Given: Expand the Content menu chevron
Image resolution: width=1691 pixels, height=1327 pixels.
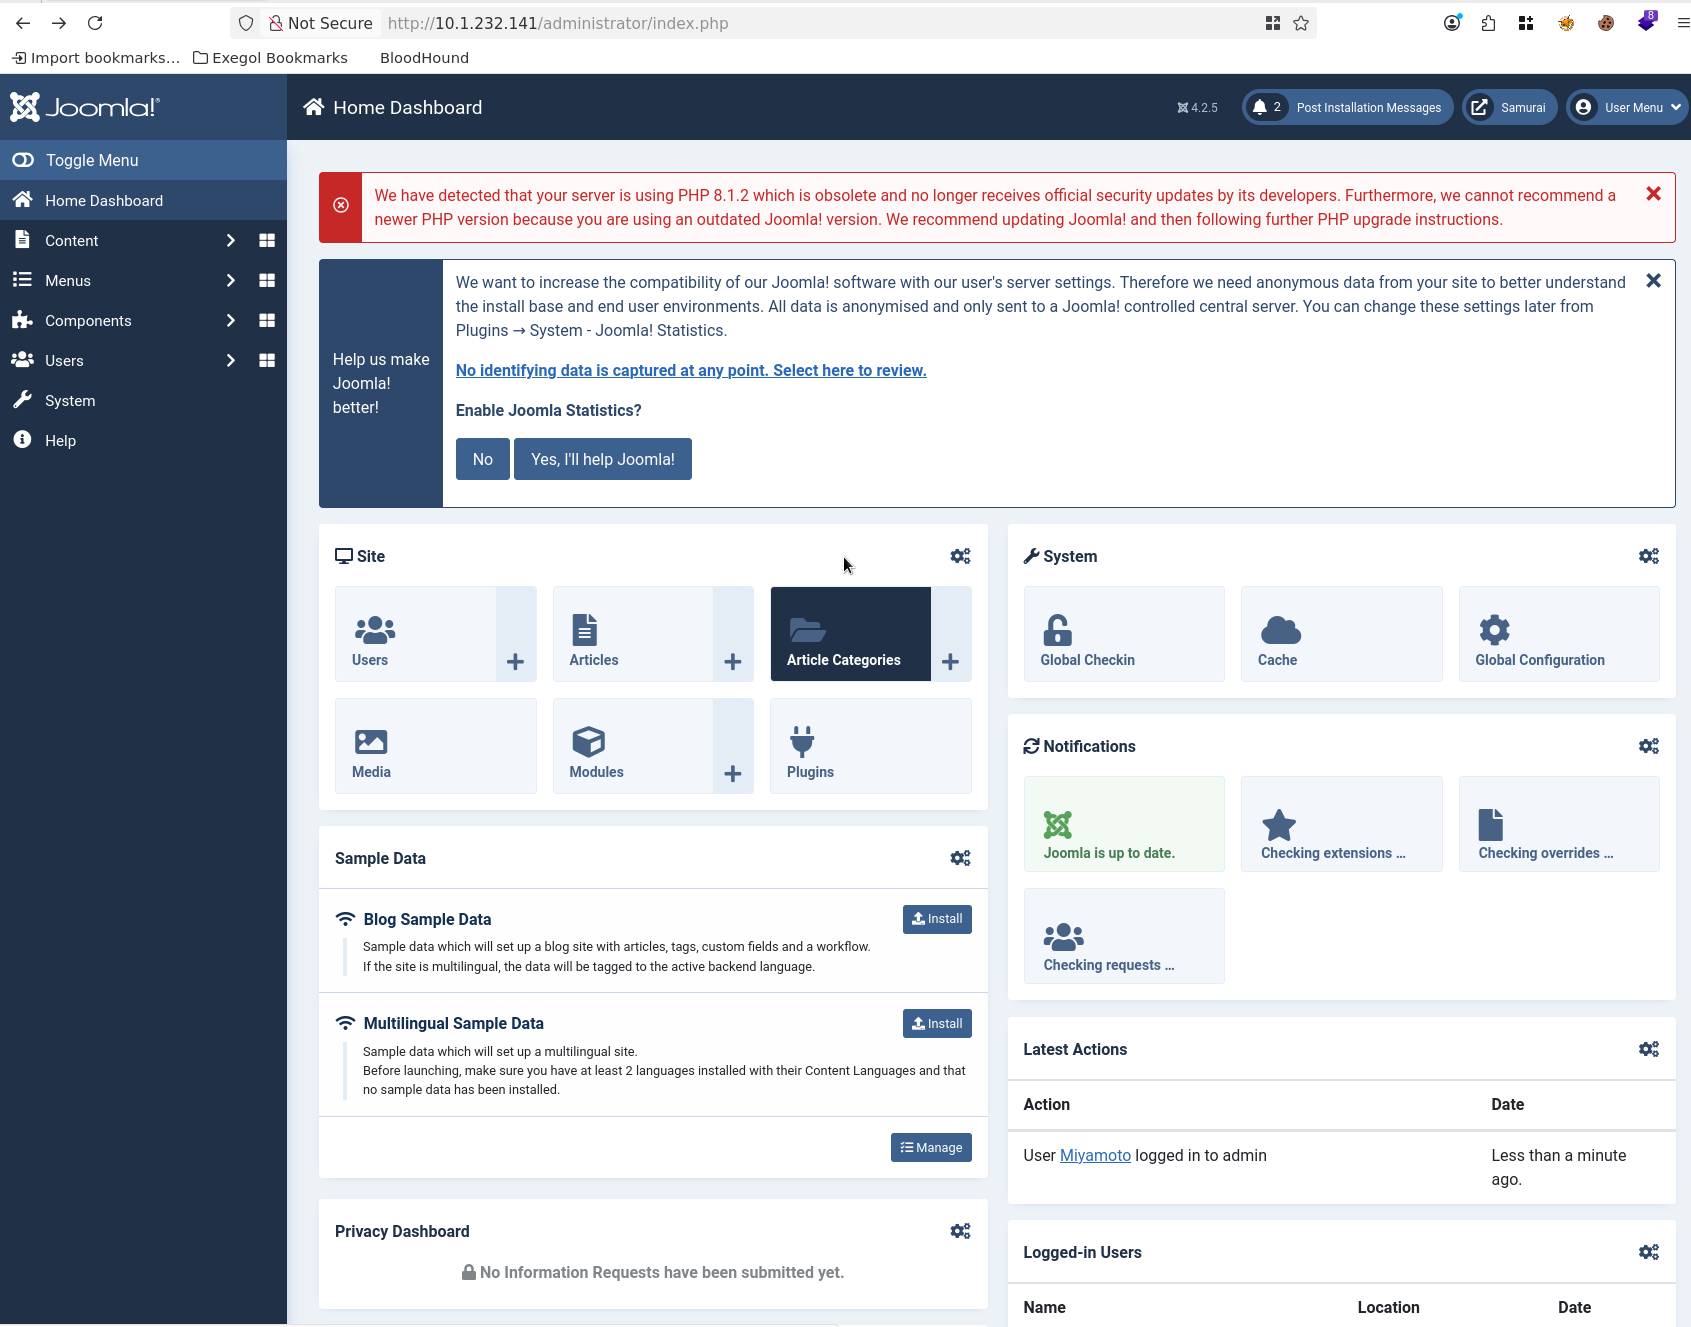Looking at the screenshot, I should click(230, 240).
